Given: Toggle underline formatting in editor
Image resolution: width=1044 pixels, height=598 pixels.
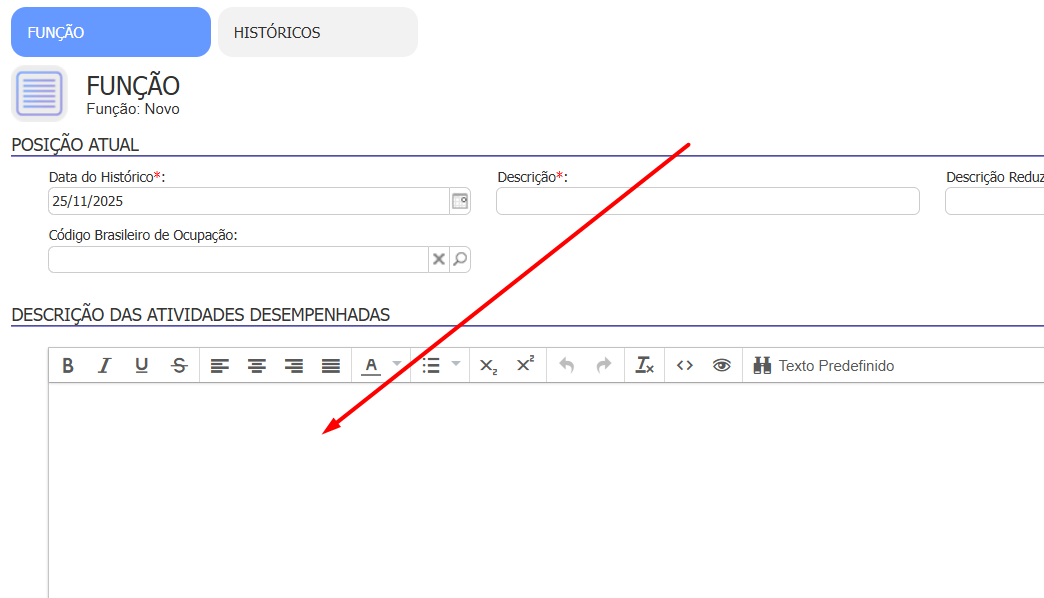Looking at the screenshot, I should (141, 366).
